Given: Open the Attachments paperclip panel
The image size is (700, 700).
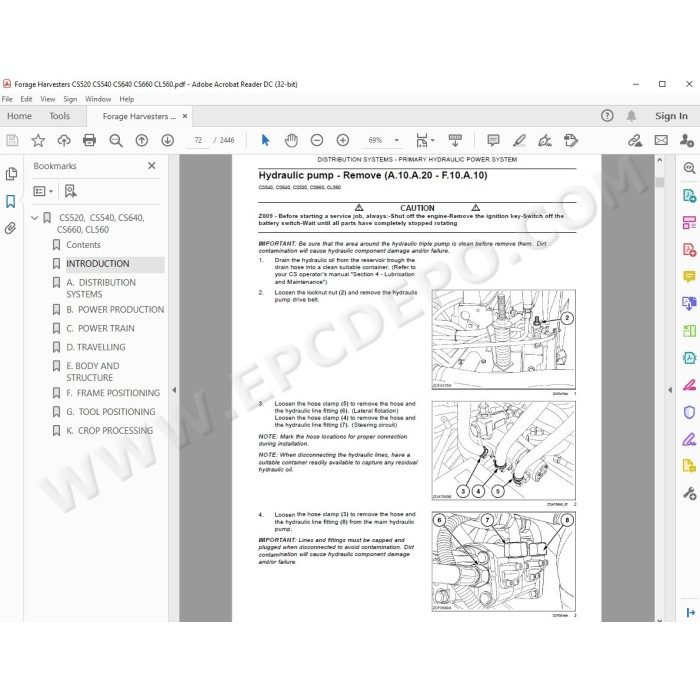Looking at the screenshot, I should pyautogui.click(x=10, y=229).
